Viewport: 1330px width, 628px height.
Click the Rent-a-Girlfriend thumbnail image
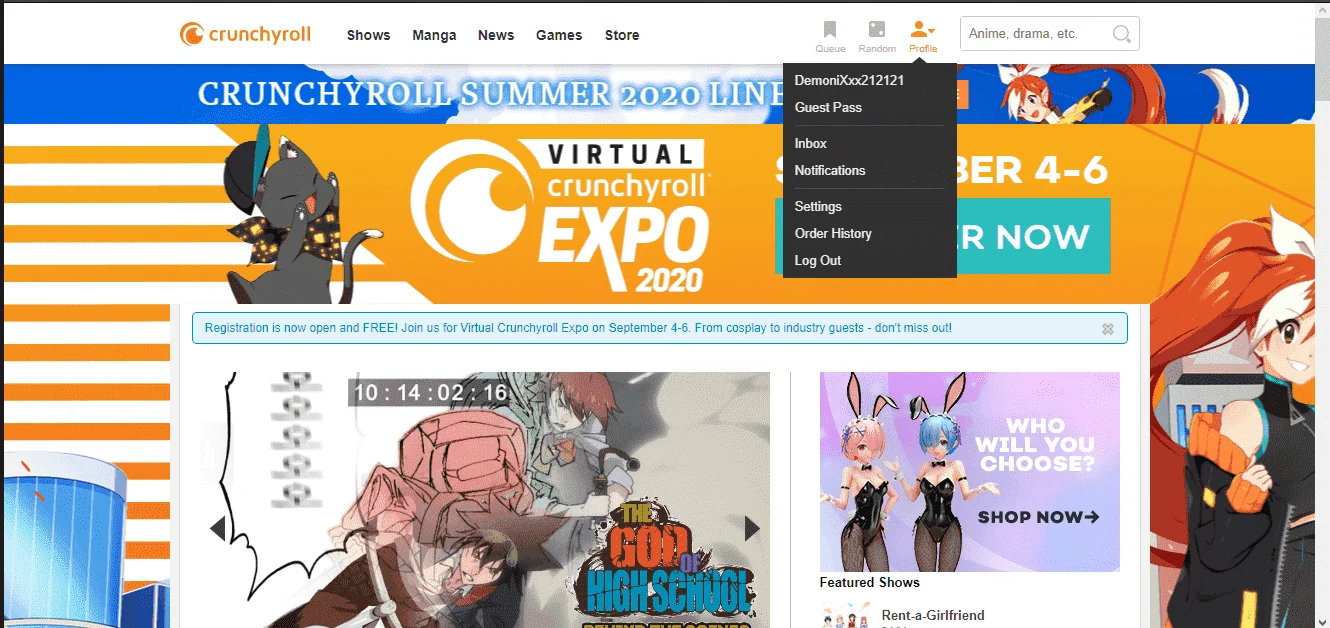pyautogui.click(x=845, y=615)
